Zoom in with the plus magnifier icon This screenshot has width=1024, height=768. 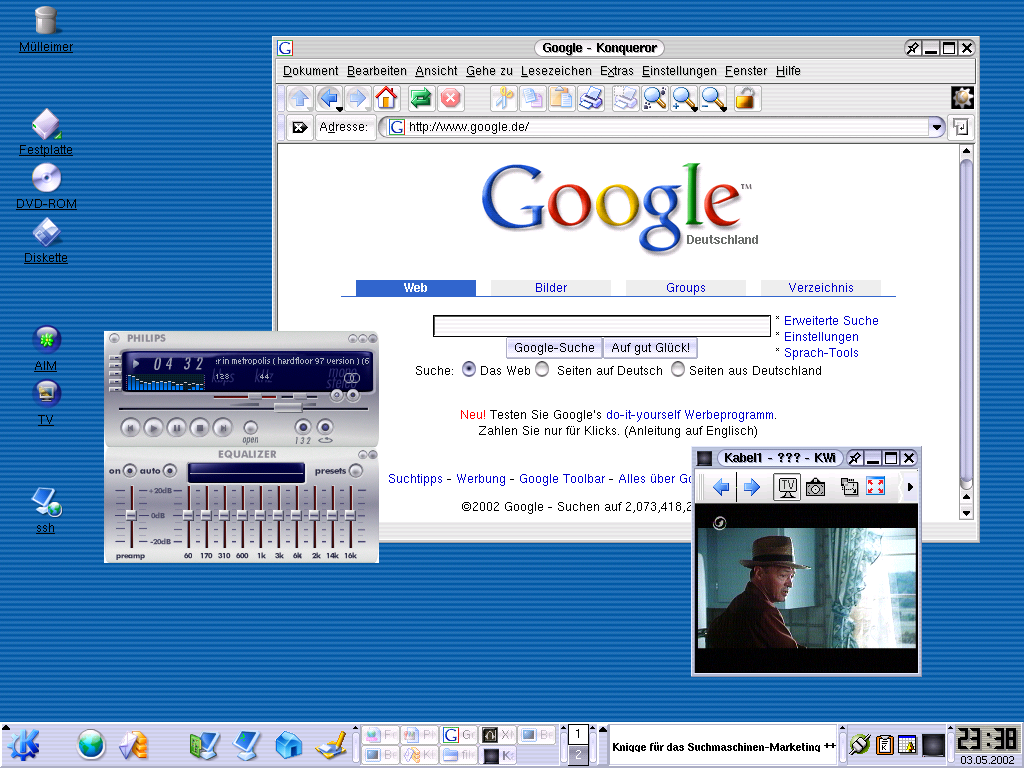pos(684,99)
